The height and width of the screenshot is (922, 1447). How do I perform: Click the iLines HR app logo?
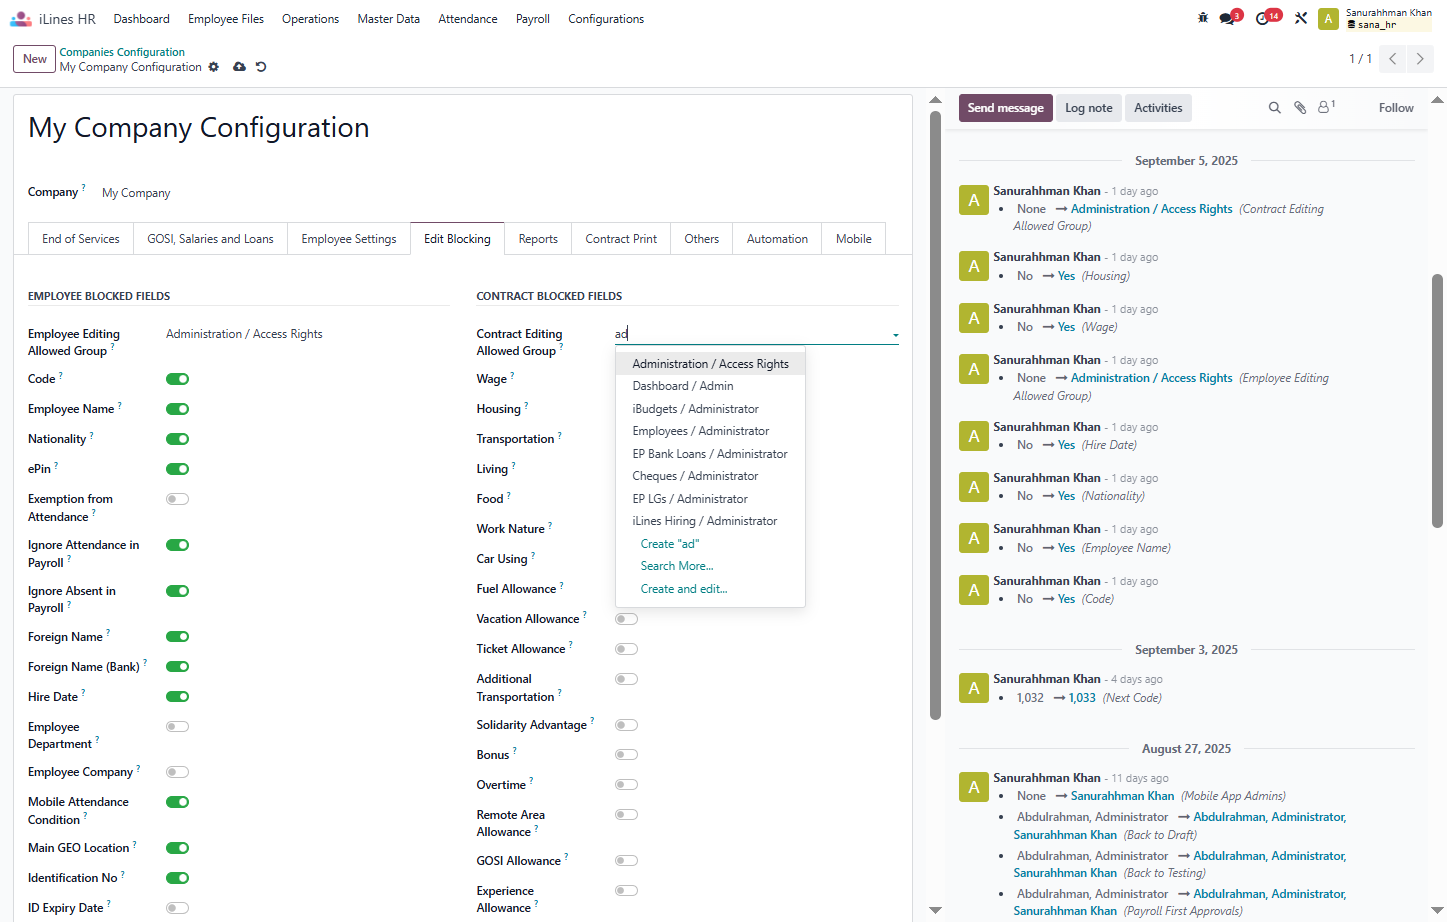click(x=21, y=19)
